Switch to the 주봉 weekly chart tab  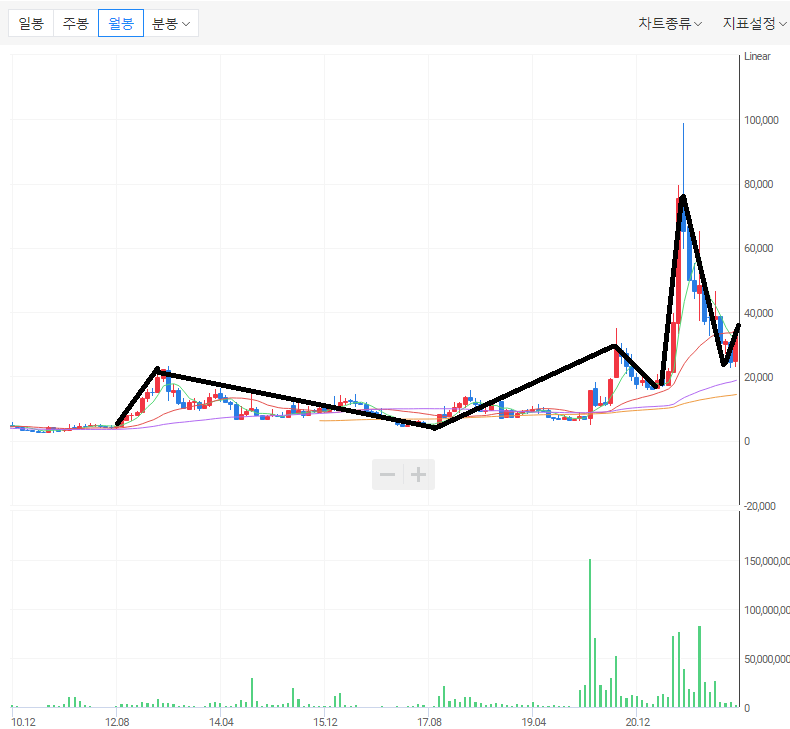coord(76,23)
